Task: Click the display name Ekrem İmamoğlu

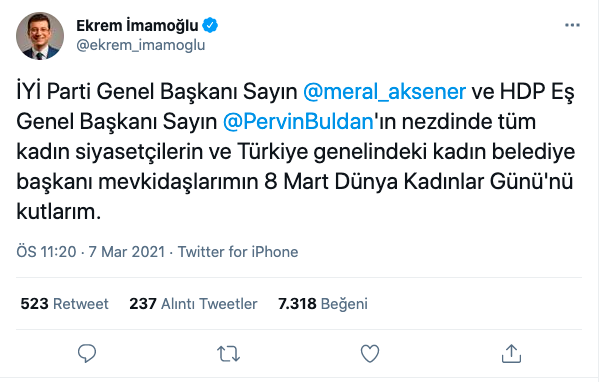Action: point(137,26)
